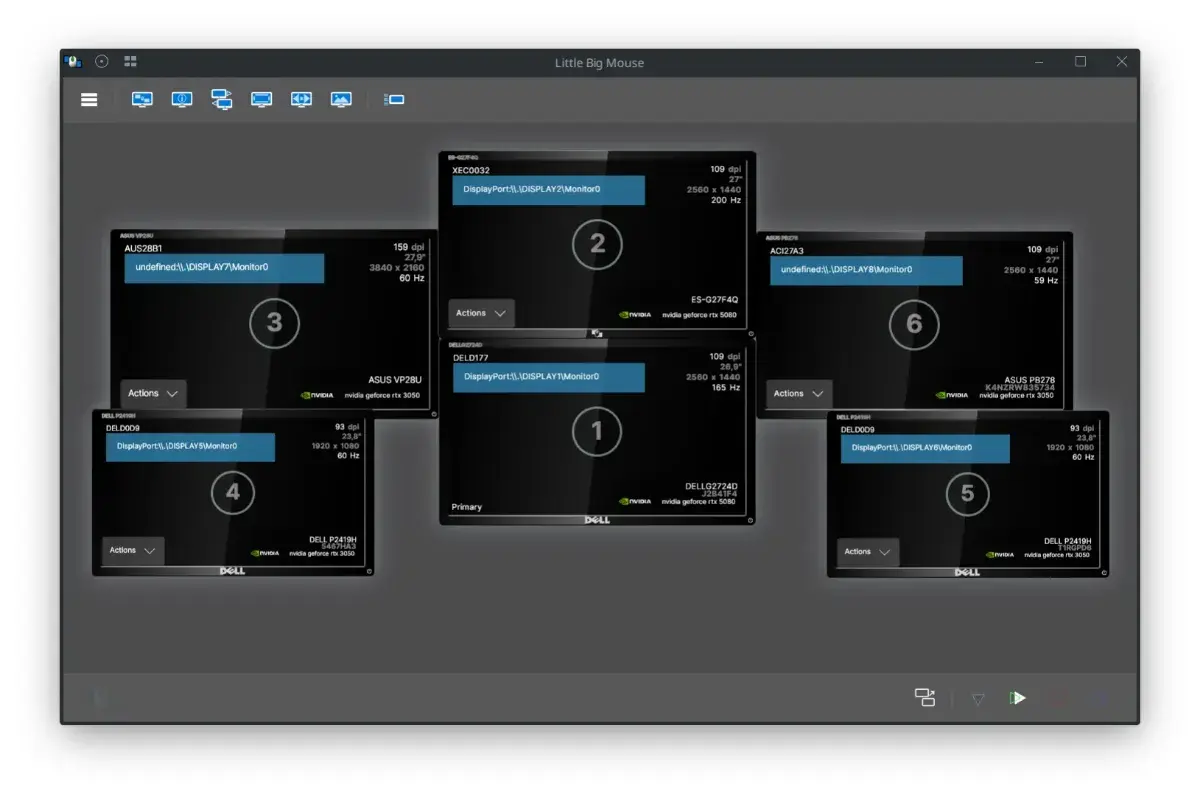Open the hamburger menu in the toolbar

89,100
